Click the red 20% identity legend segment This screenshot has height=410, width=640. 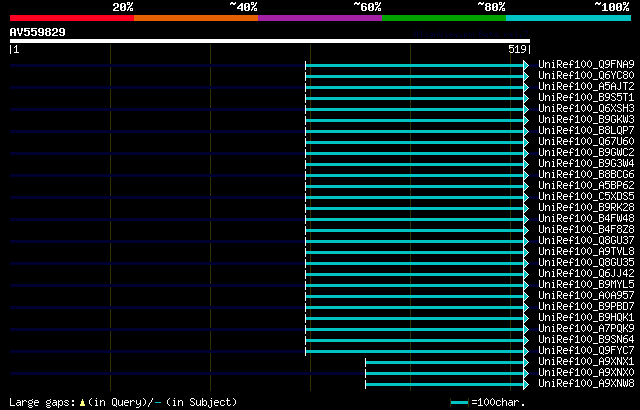(x=72, y=18)
